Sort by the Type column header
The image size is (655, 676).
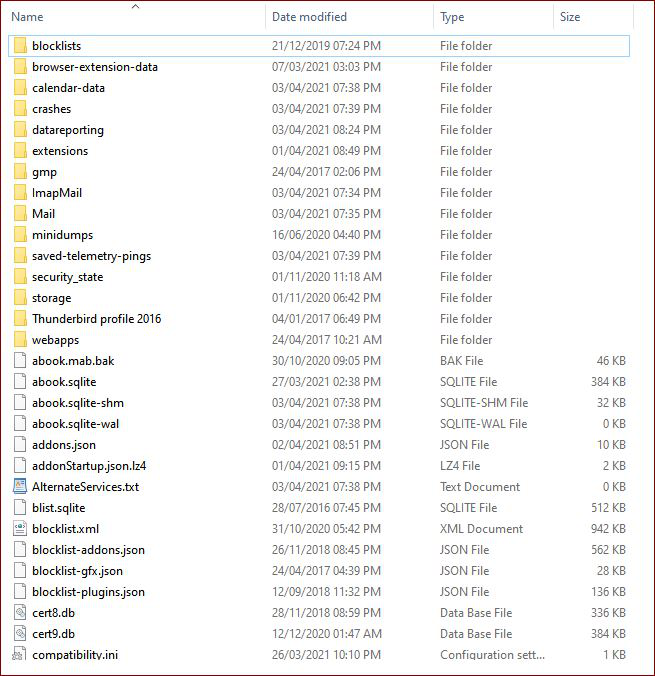[x=452, y=17]
